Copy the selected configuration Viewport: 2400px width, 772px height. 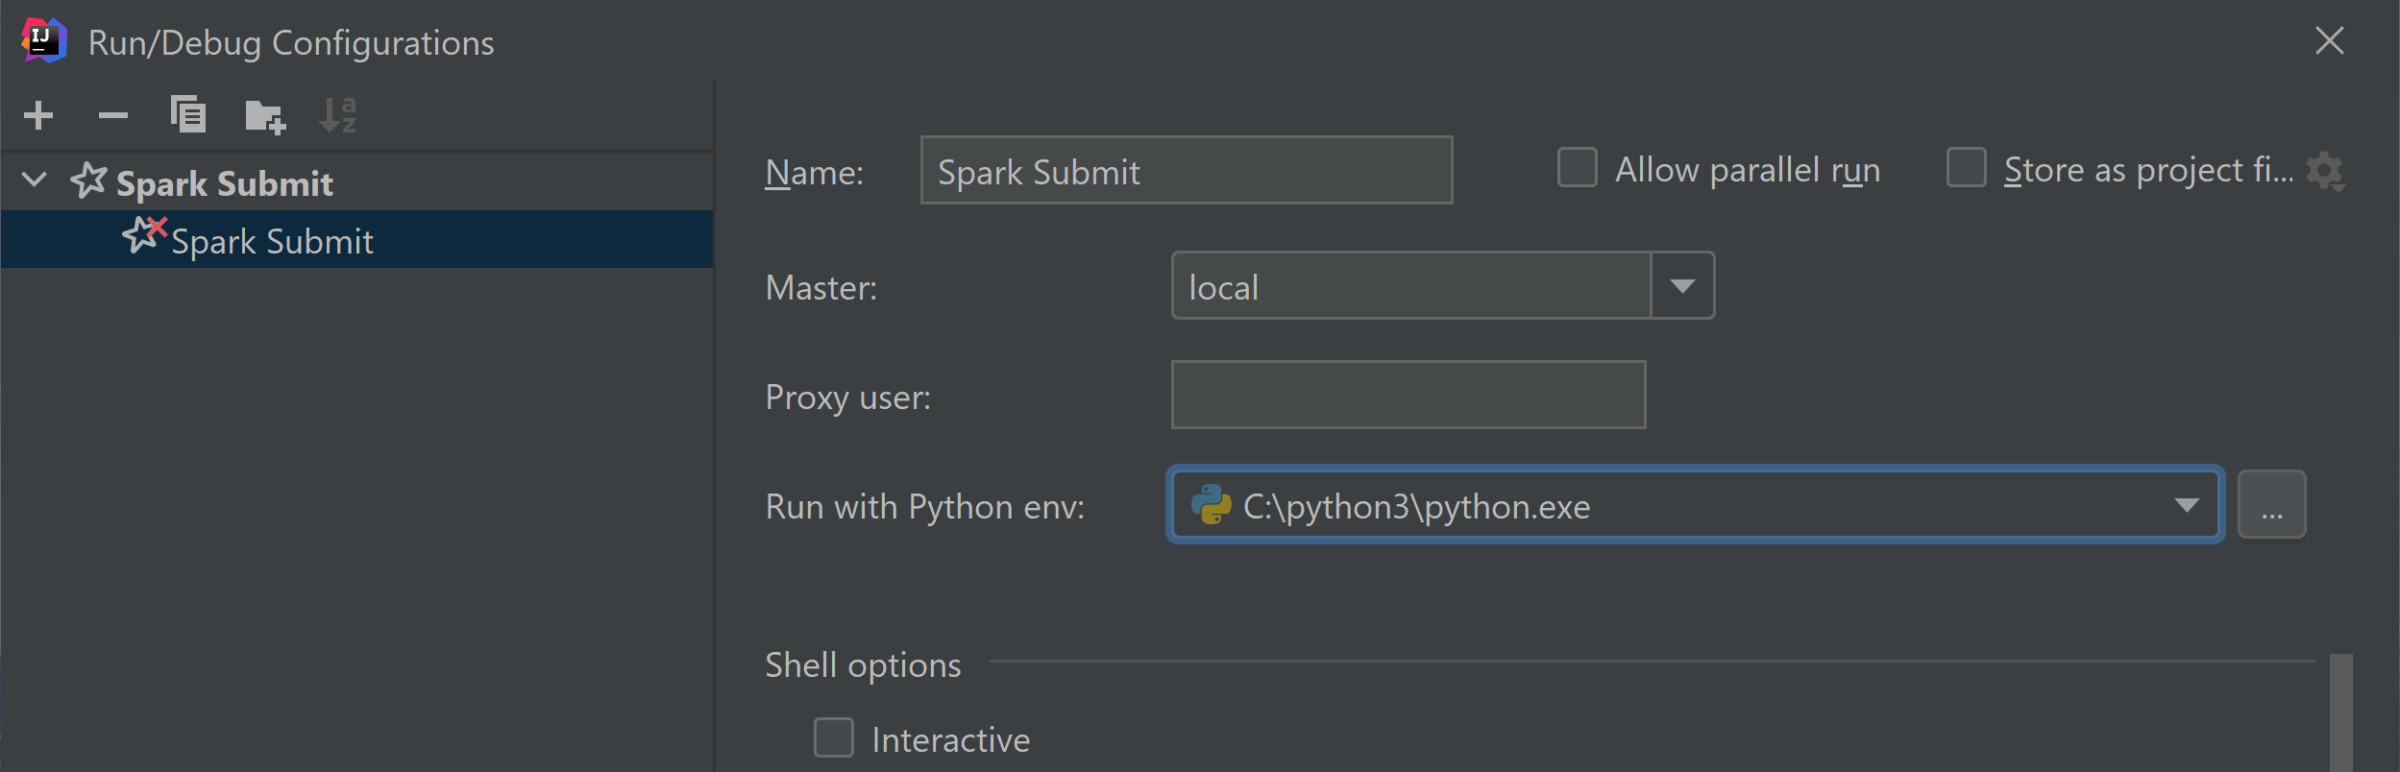[188, 115]
